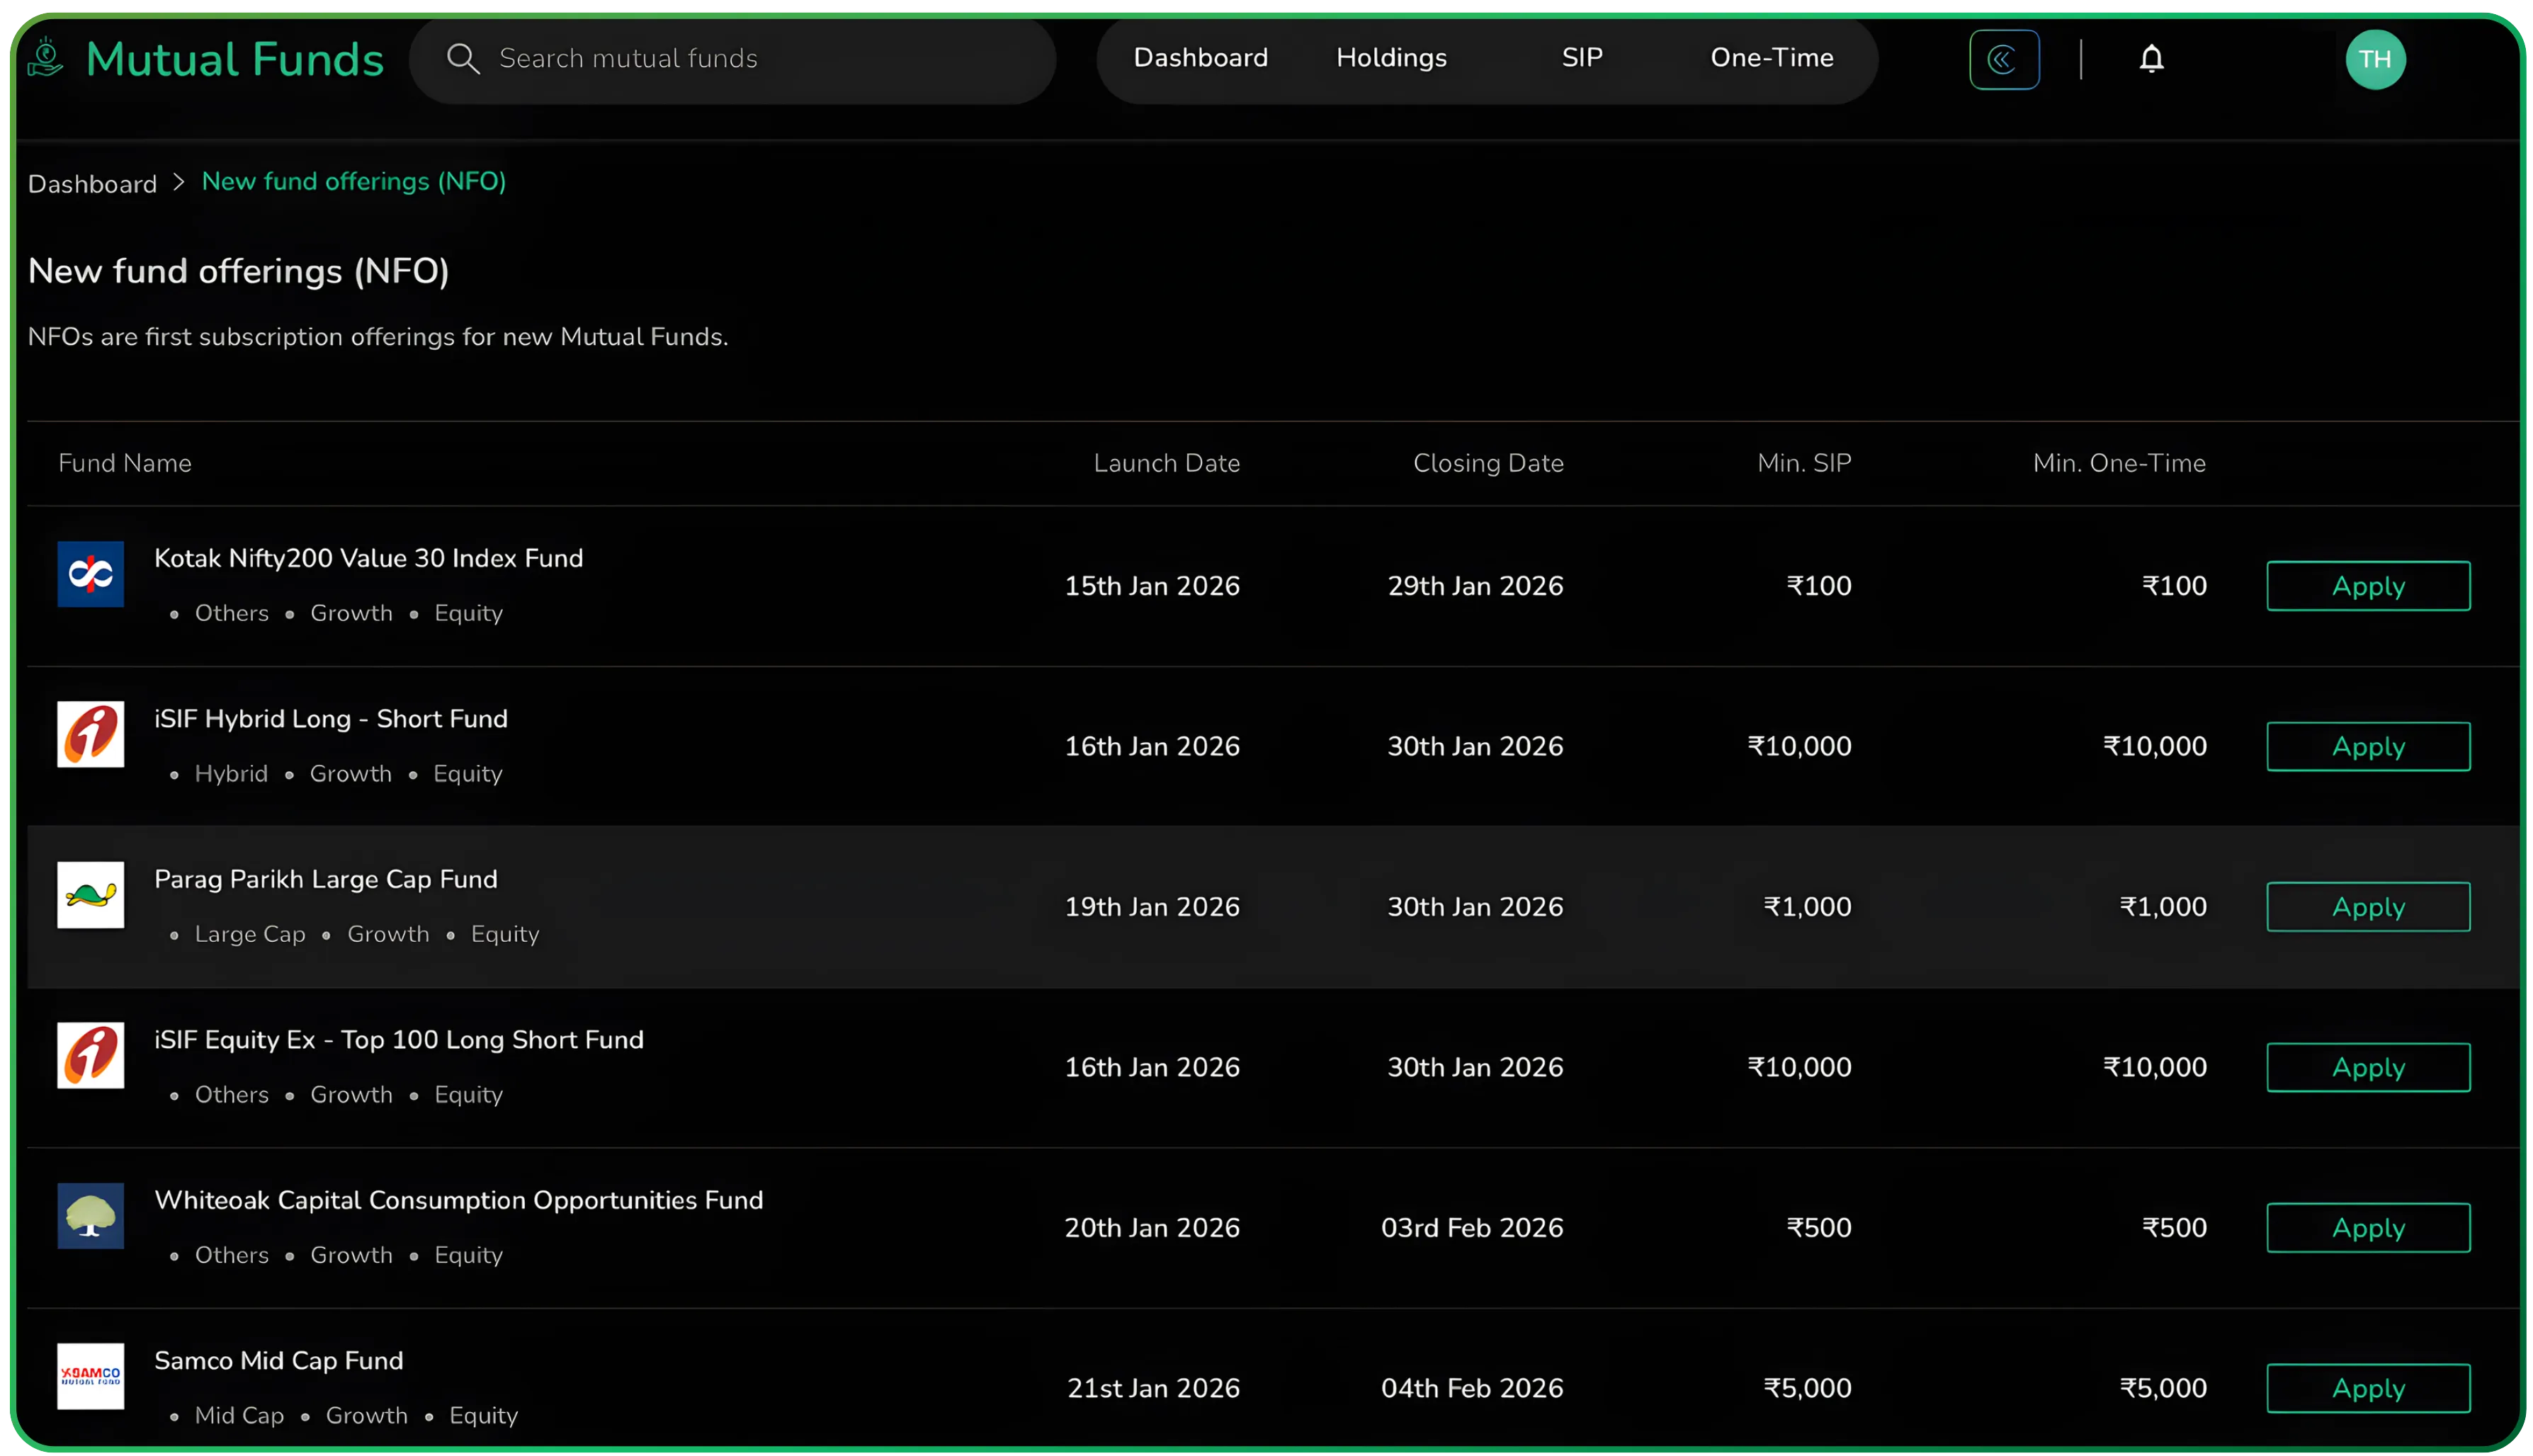Screen dimensions: 2533x1456
Task: Click the Min. One-Time column header
Action: tap(2118, 463)
